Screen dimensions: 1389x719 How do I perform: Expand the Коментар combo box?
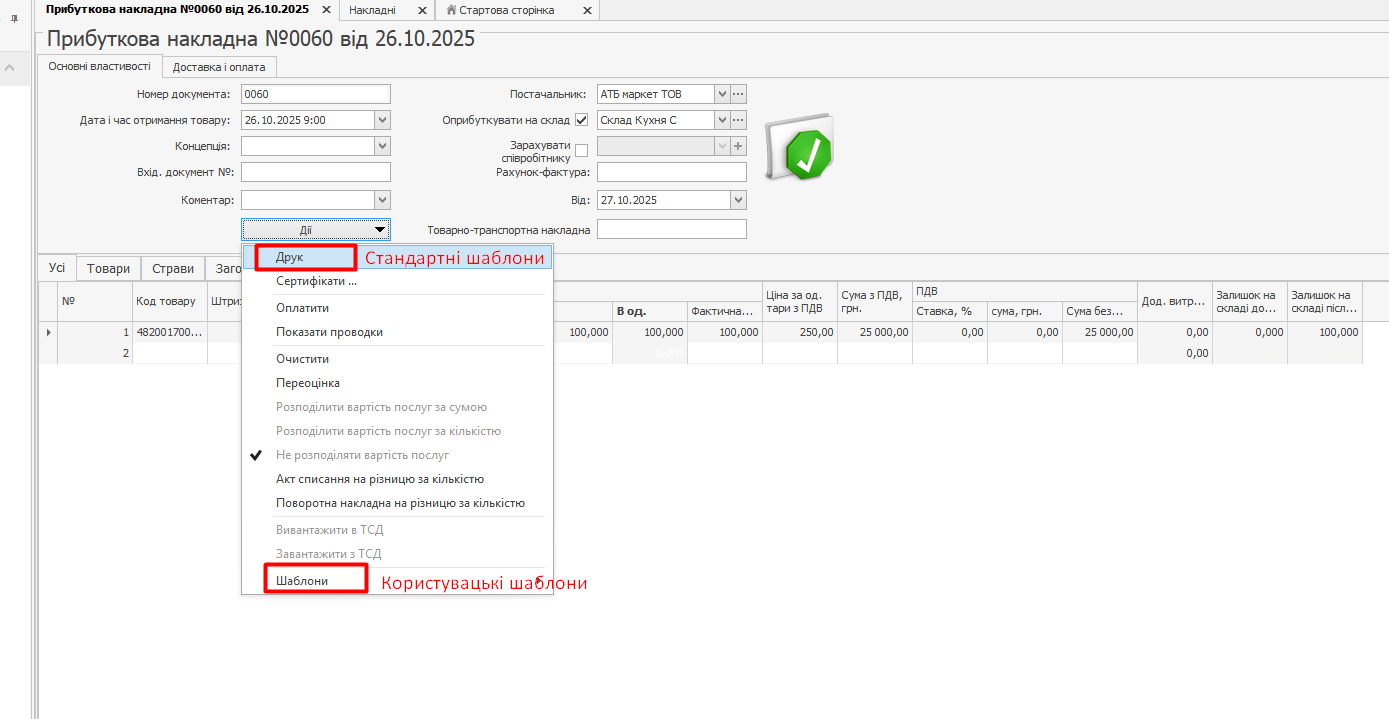point(382,200)
